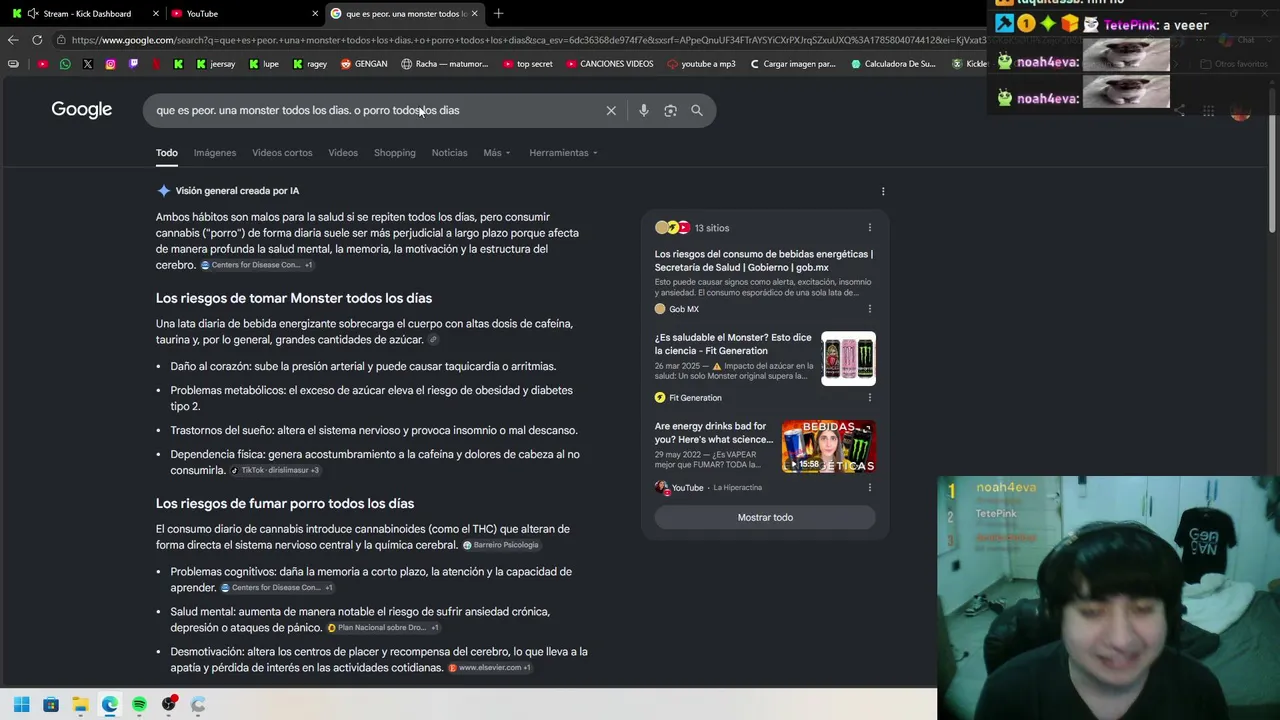Click the browser address bar URL
Screen dimensions: 1280x720
tap(520, 40)
